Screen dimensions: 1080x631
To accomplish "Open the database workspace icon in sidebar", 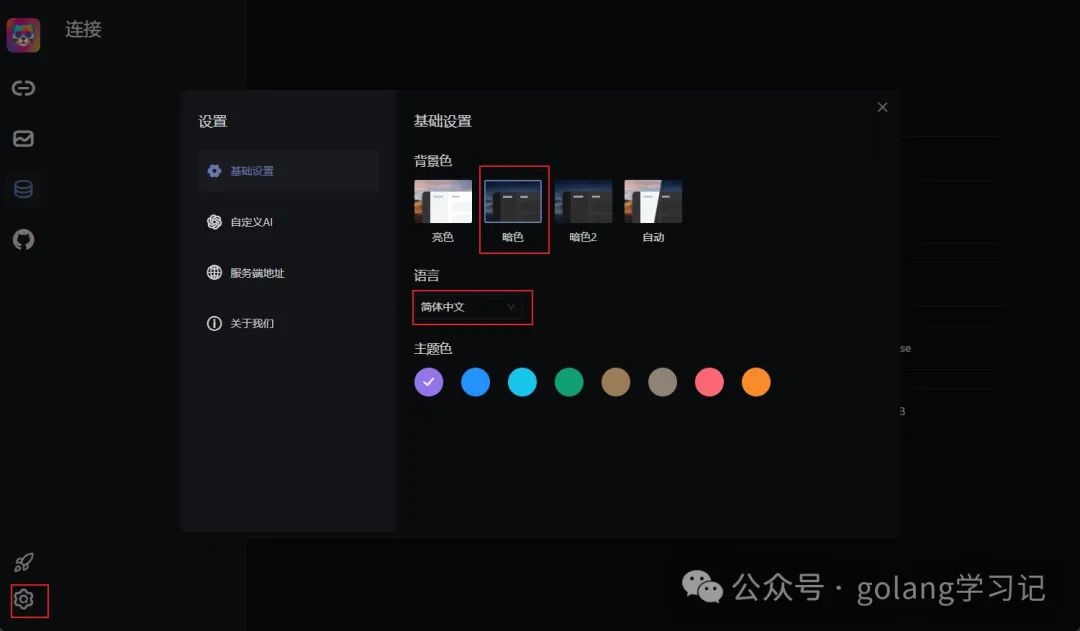I will pos(23,189).
